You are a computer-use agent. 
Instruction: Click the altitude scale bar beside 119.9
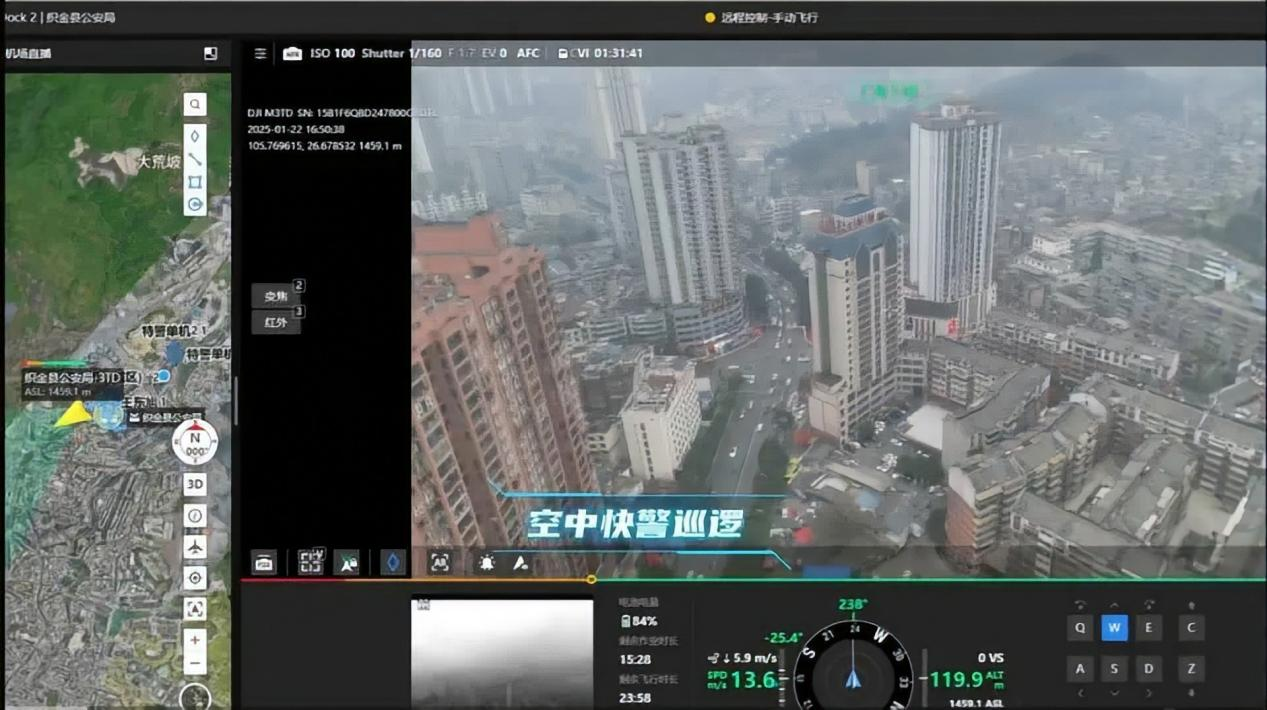(923, 678)
